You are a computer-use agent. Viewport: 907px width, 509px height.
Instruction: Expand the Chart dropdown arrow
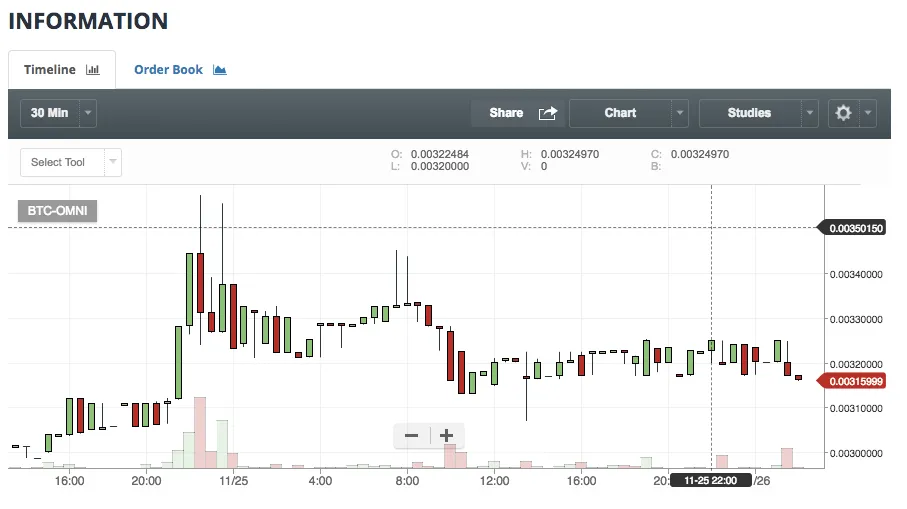pyautogui.click(x=680, y=113)
